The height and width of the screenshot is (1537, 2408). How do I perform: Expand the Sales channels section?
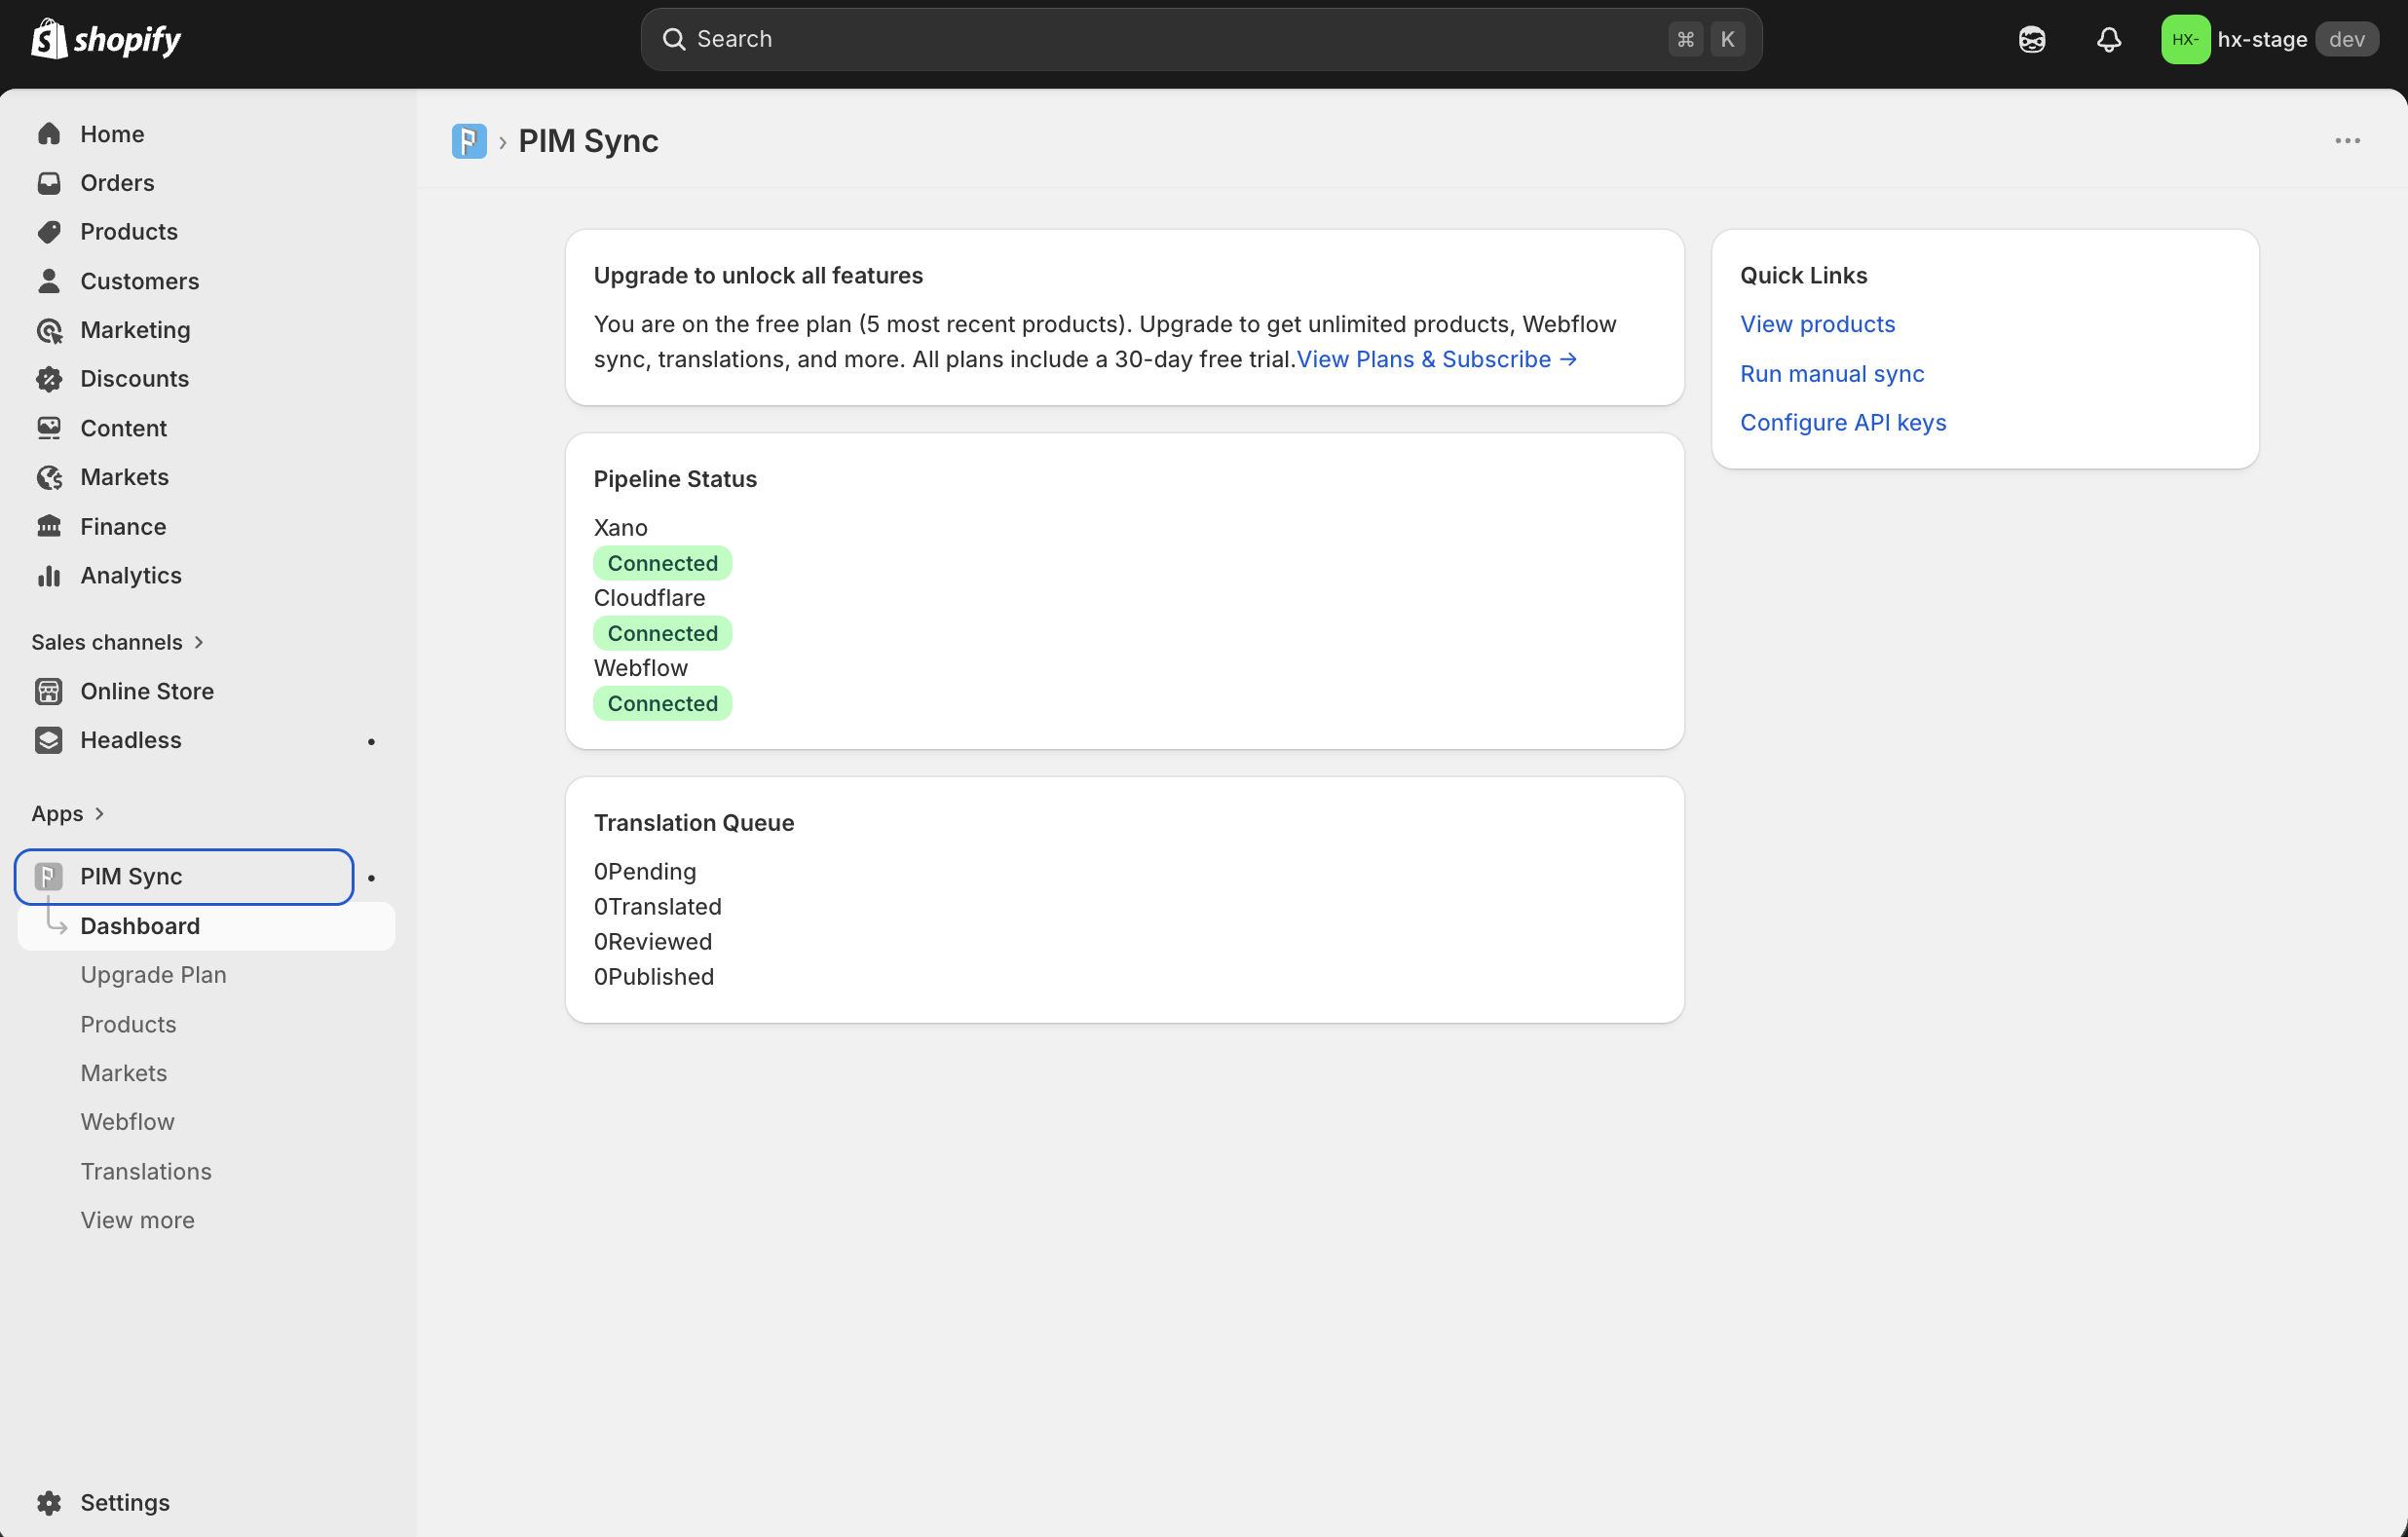tap(118, 642)
